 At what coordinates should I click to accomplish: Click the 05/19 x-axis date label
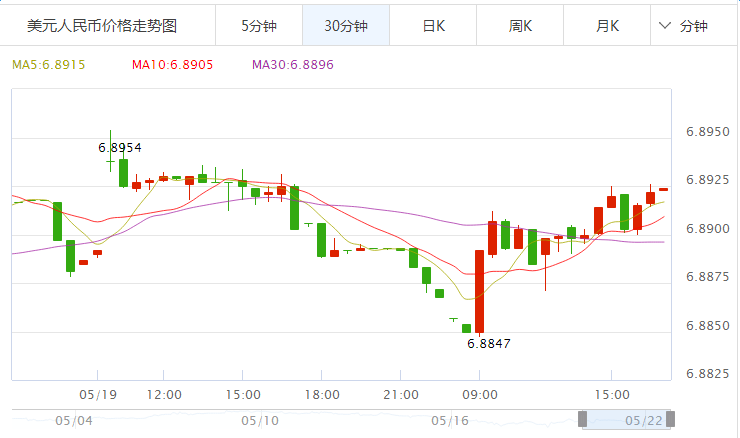pos(98,395)
